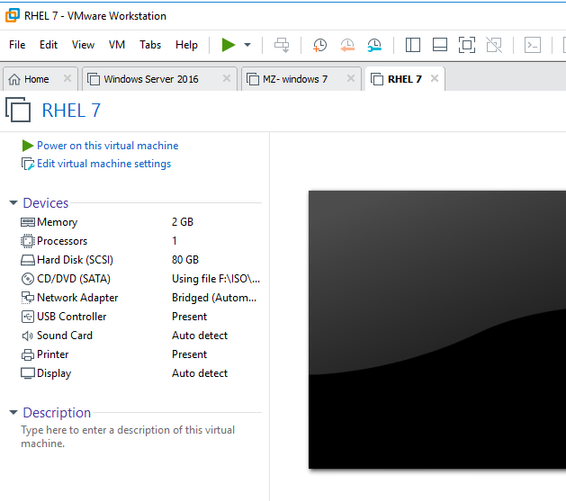Close the Windows Server 2016 tab
The width and height of the screenshot is (566, 501).
[226, 78]
